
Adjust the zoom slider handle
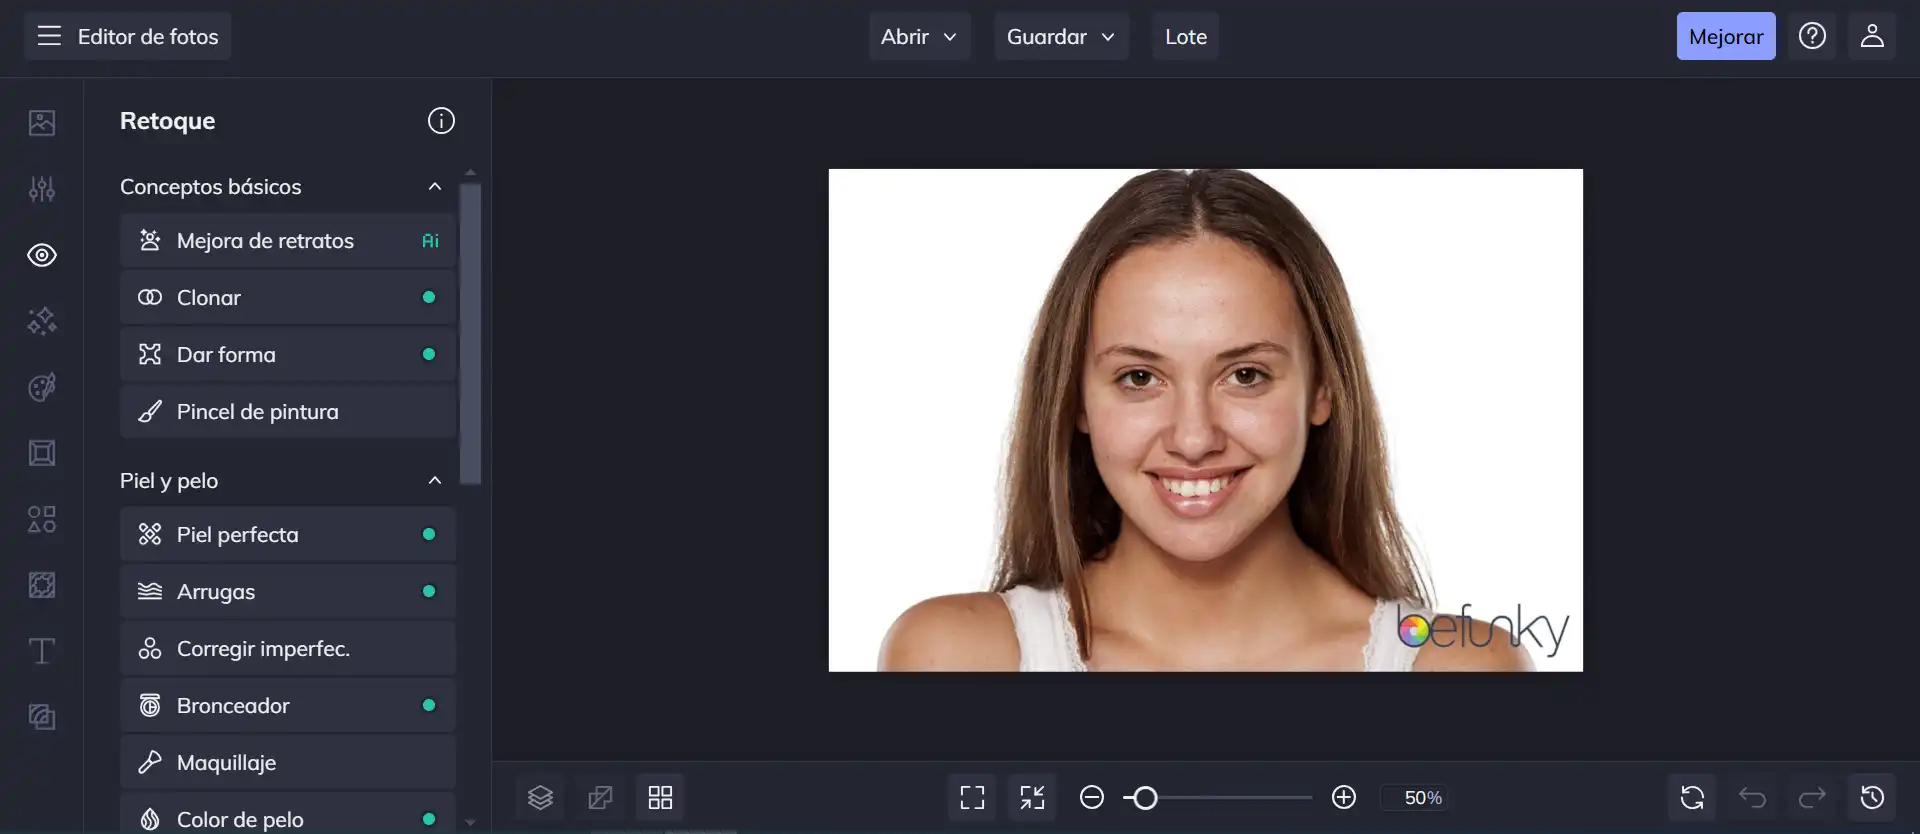point(1145,798)
